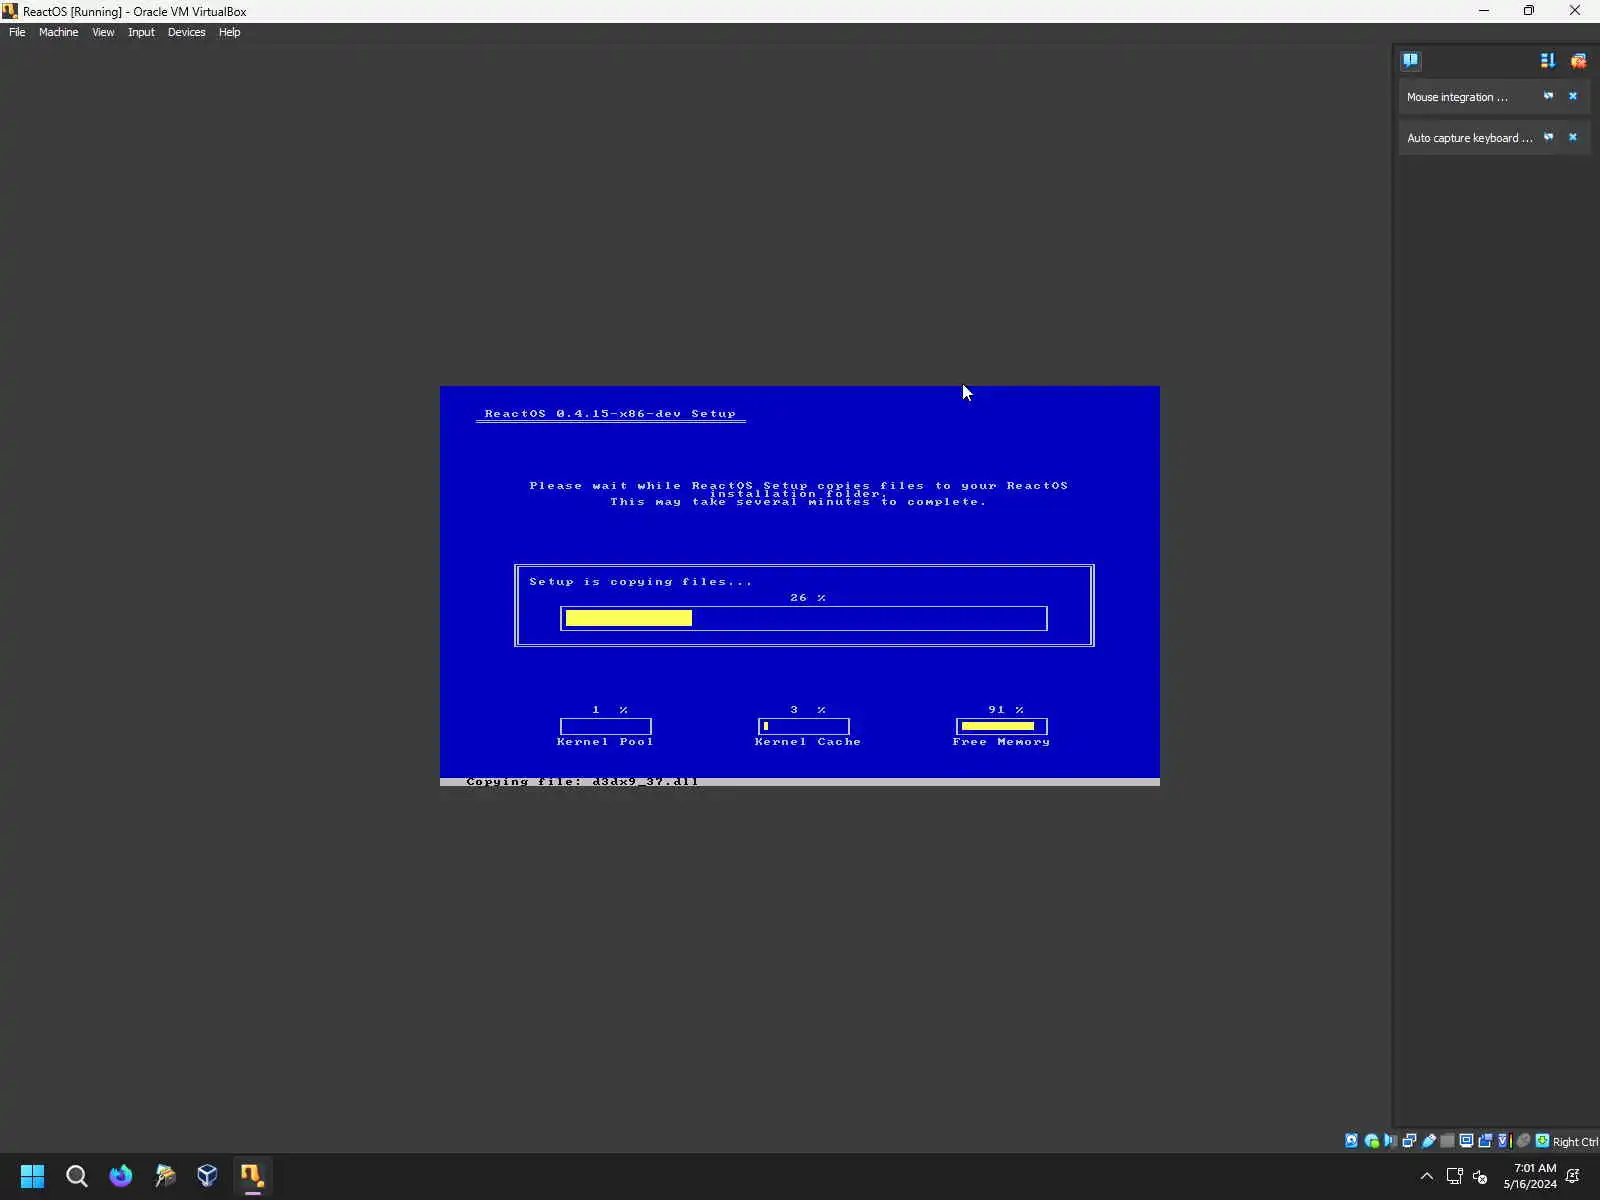Toggle the notification center panel icon
The width and height of the screenshot is (1600, 1200).
click(1410, 61)
